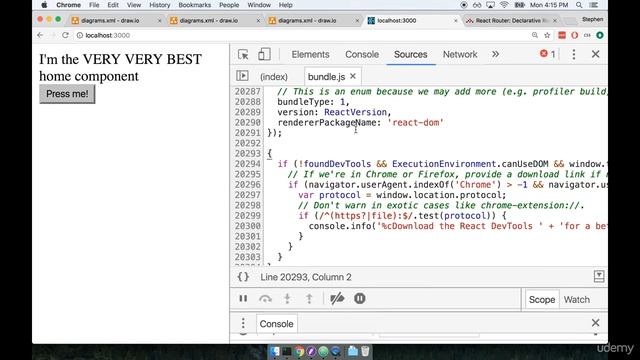
Task: Activate the inspect element picker icon
Action: pos(243,54)
